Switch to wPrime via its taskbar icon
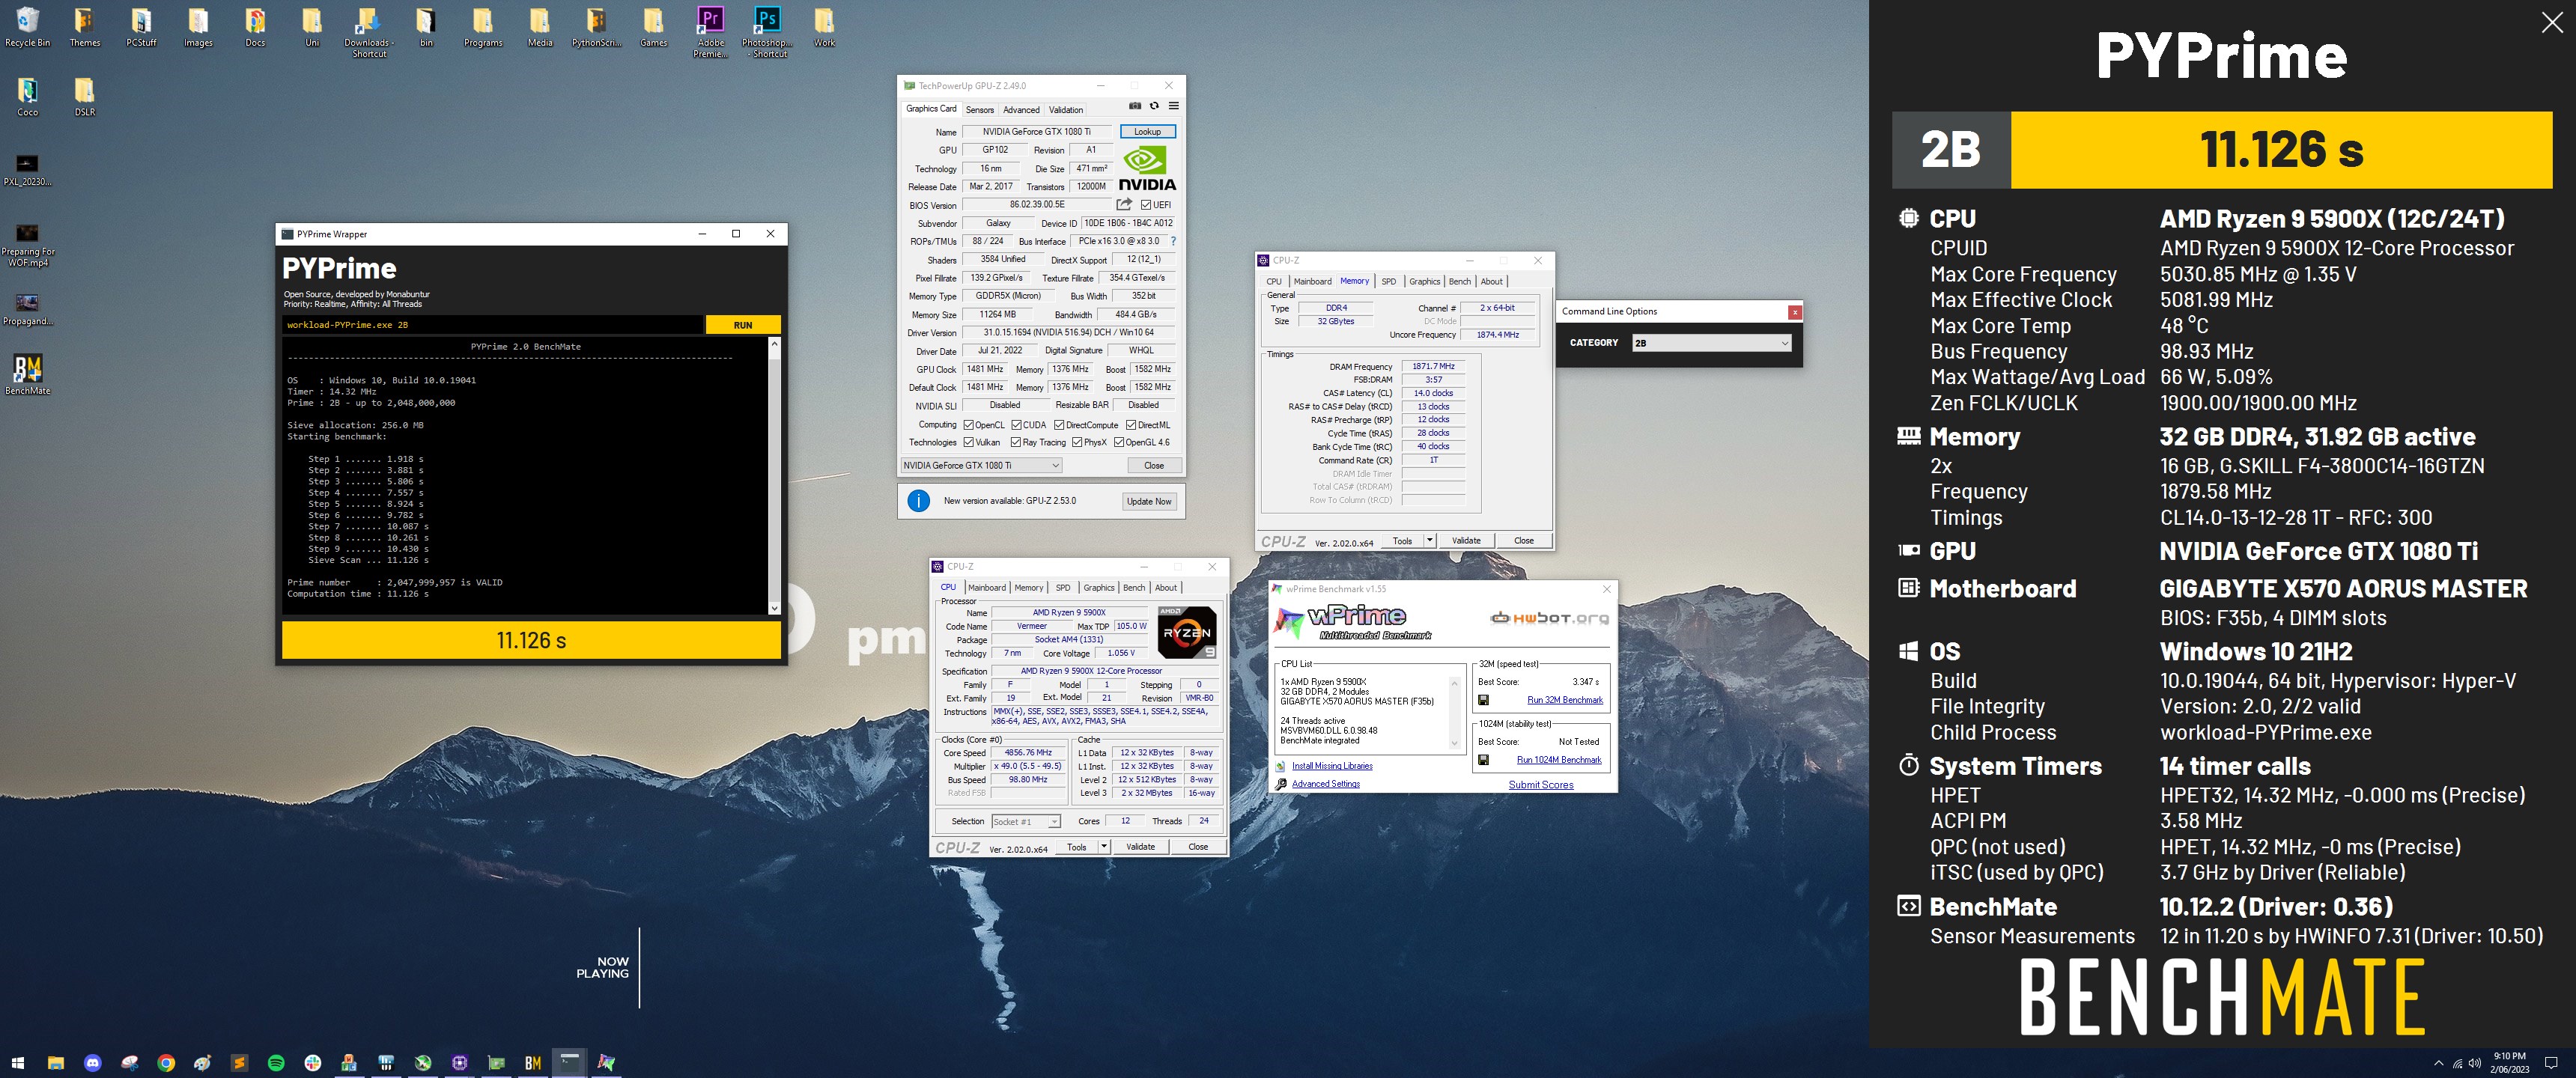This screenshot has height=1078, width=2576. [606, 1063]
